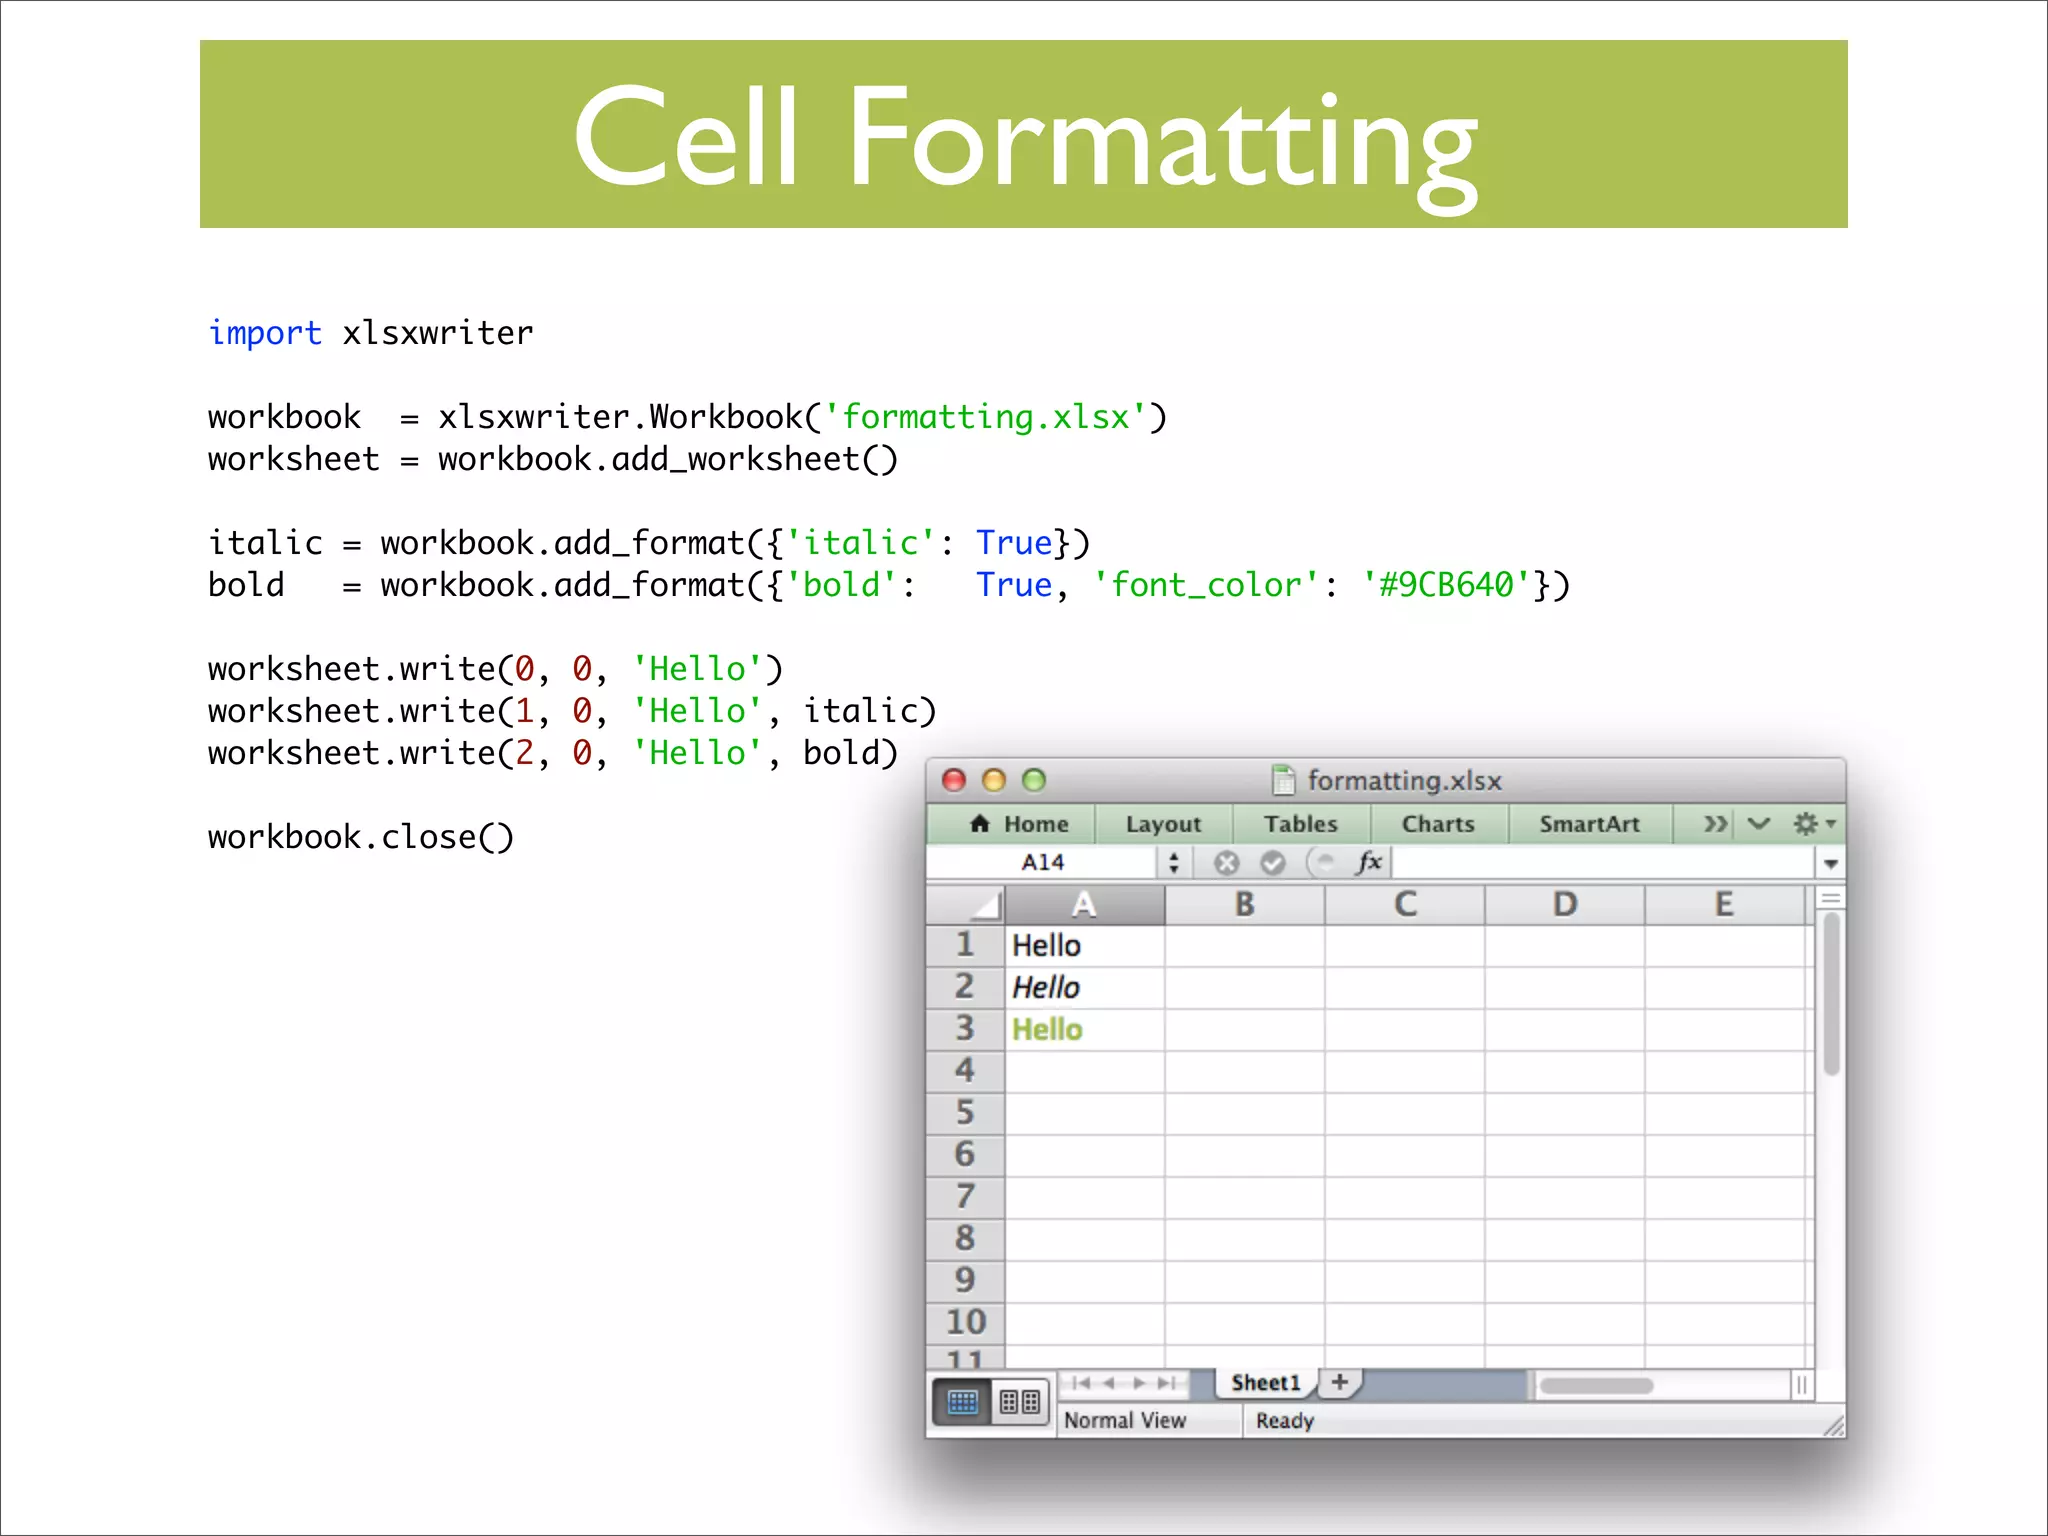This screenshot has height=1536, width=2048.
Task: Select row 8 header
Action: click(966, 1239)
